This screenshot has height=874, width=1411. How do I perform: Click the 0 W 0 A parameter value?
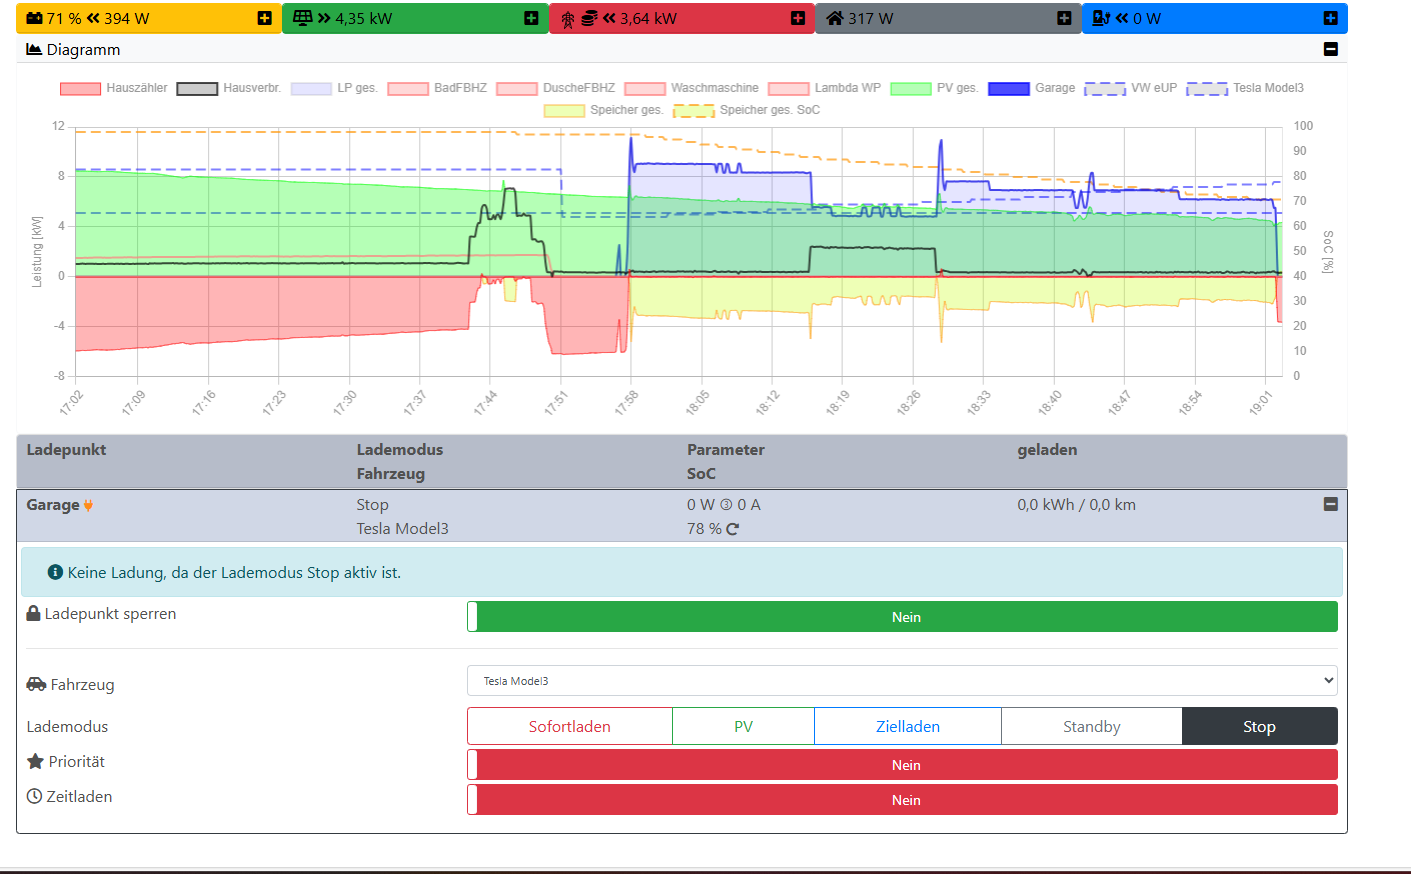pyautogui.click(x=724, y=505)
